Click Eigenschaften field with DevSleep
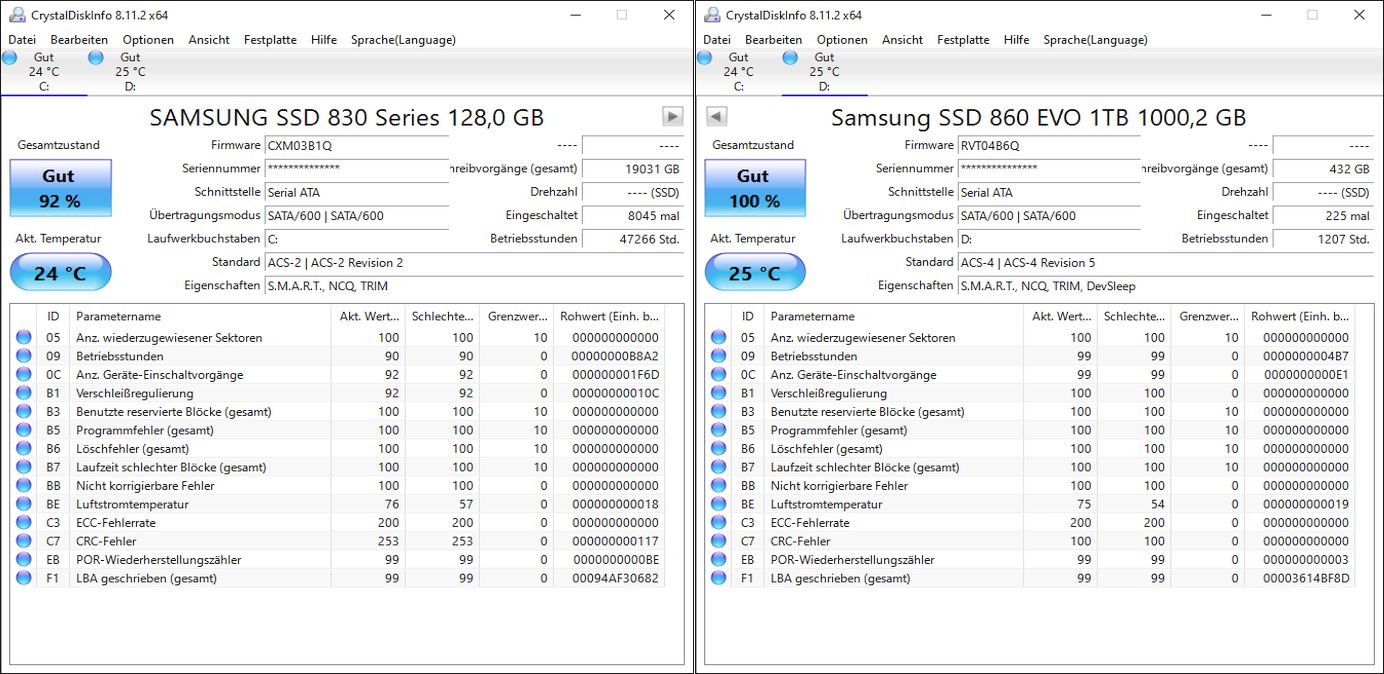Image resolution: width=1384 pixels, height=674 pixels. coord(1166,286)
